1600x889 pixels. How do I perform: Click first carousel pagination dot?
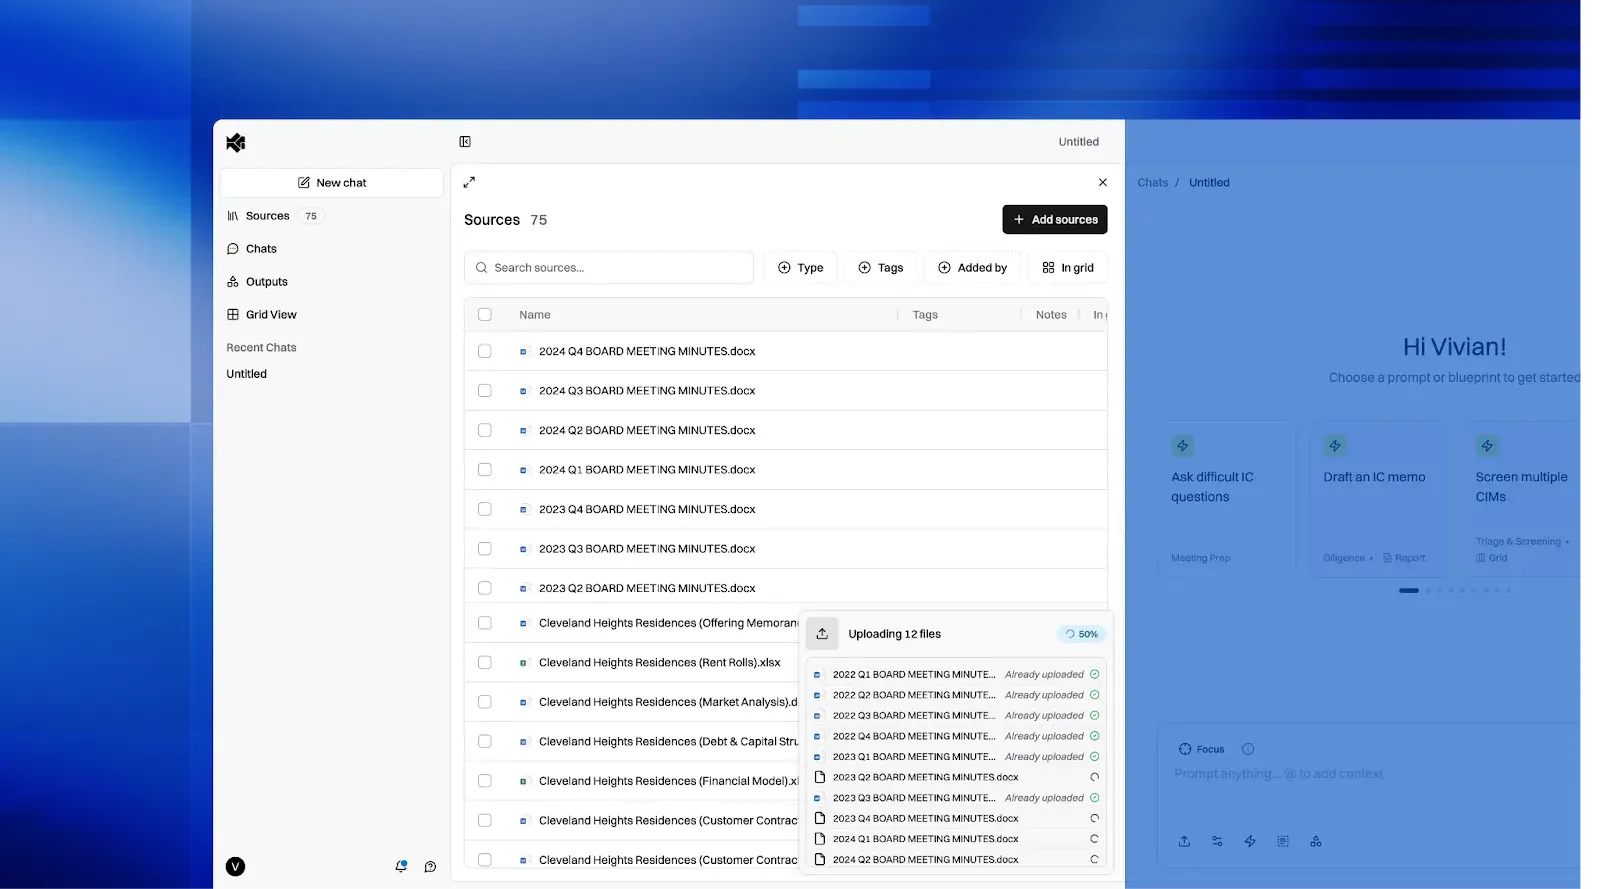coord(1409,591)
